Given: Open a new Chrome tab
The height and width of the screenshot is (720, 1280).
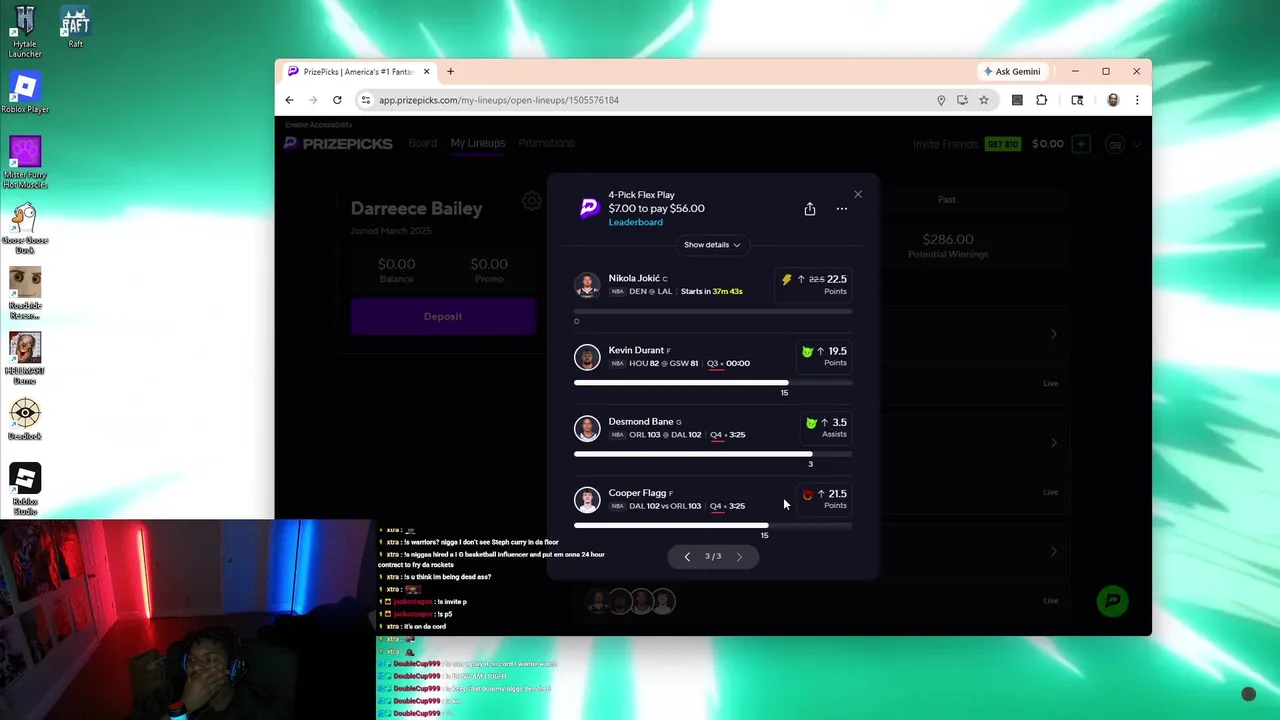Looking at the screenshot, I should 450,72.
